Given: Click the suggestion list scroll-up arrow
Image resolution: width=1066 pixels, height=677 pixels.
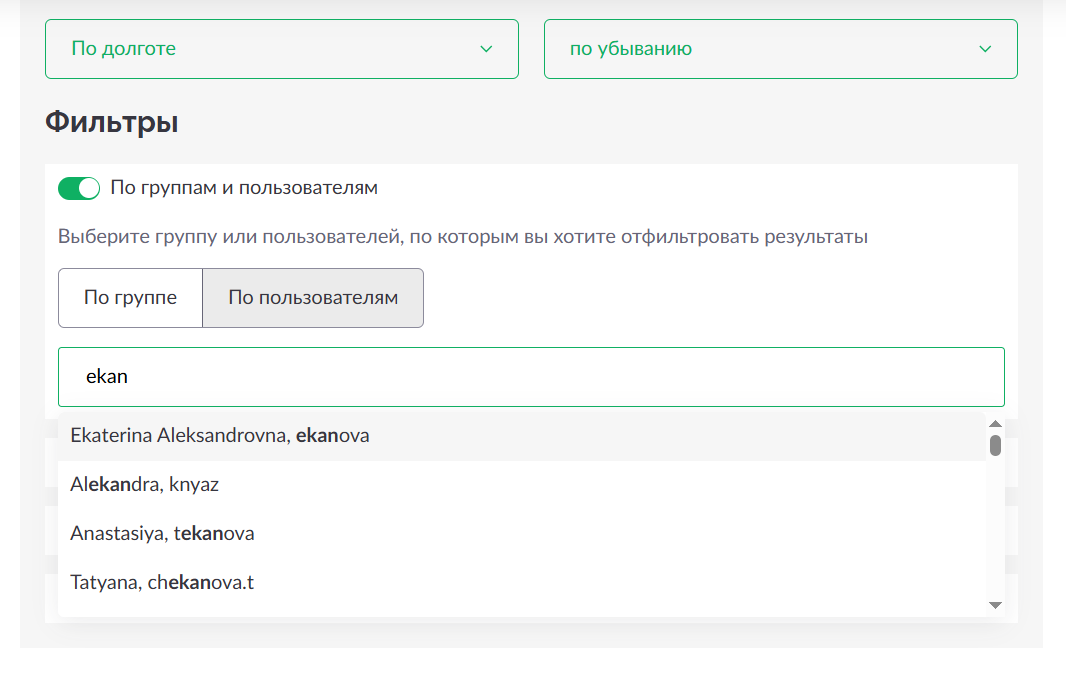Looking at the screenshot, I should pyautogui.click(x=995, y=422).
